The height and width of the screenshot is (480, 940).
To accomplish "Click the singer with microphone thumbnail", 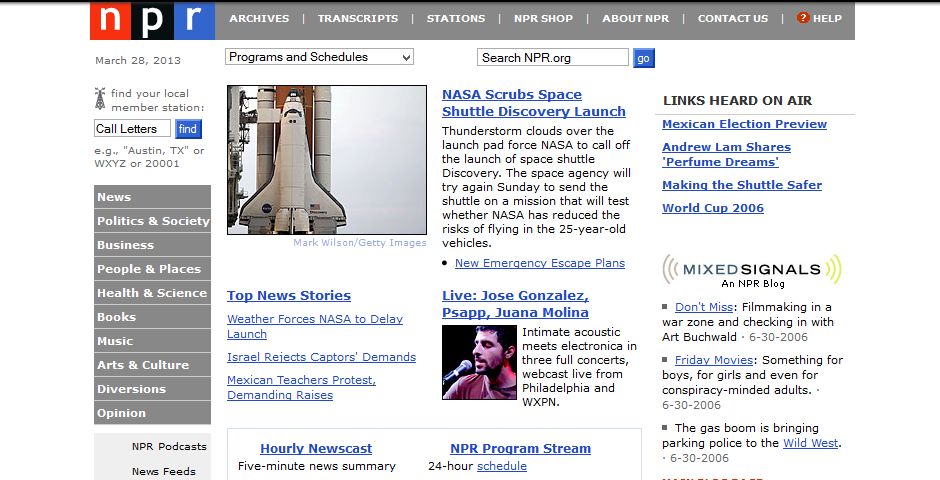I will coord(479,363).
